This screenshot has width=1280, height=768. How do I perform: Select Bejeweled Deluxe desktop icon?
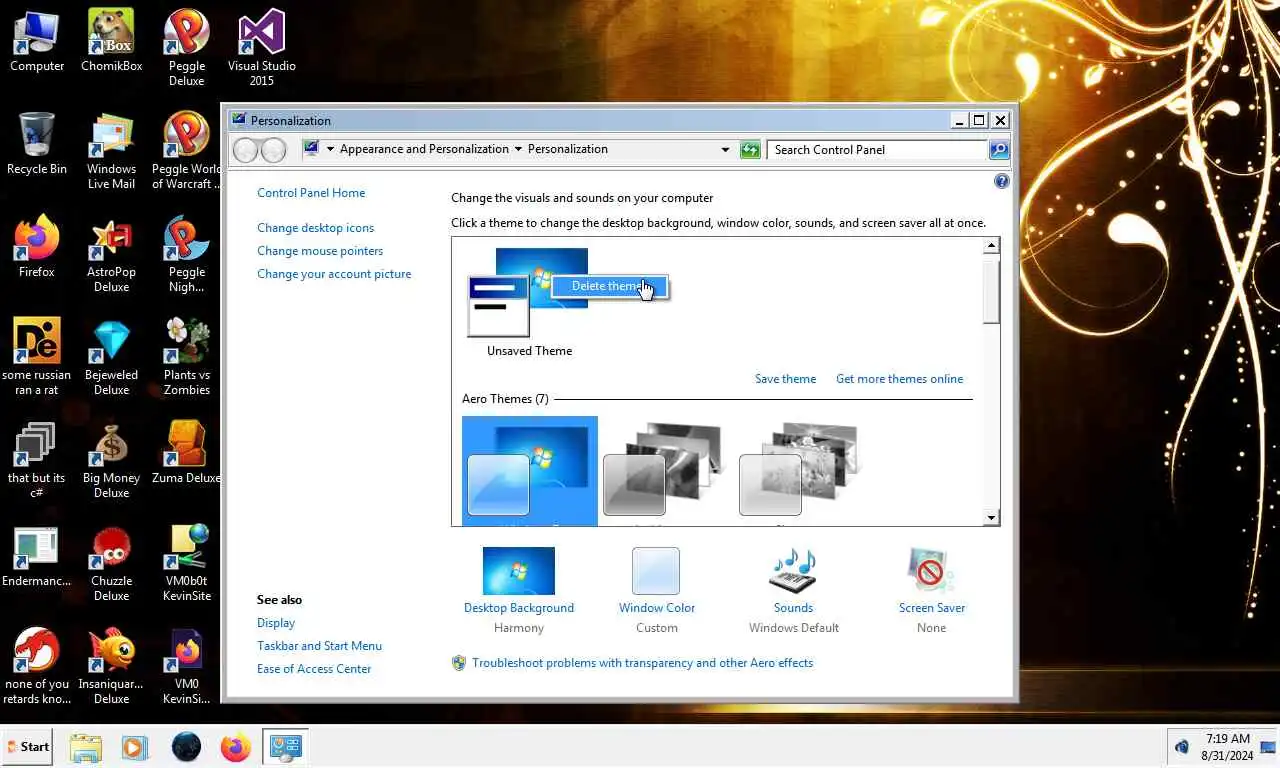click(x=111, y=357)
